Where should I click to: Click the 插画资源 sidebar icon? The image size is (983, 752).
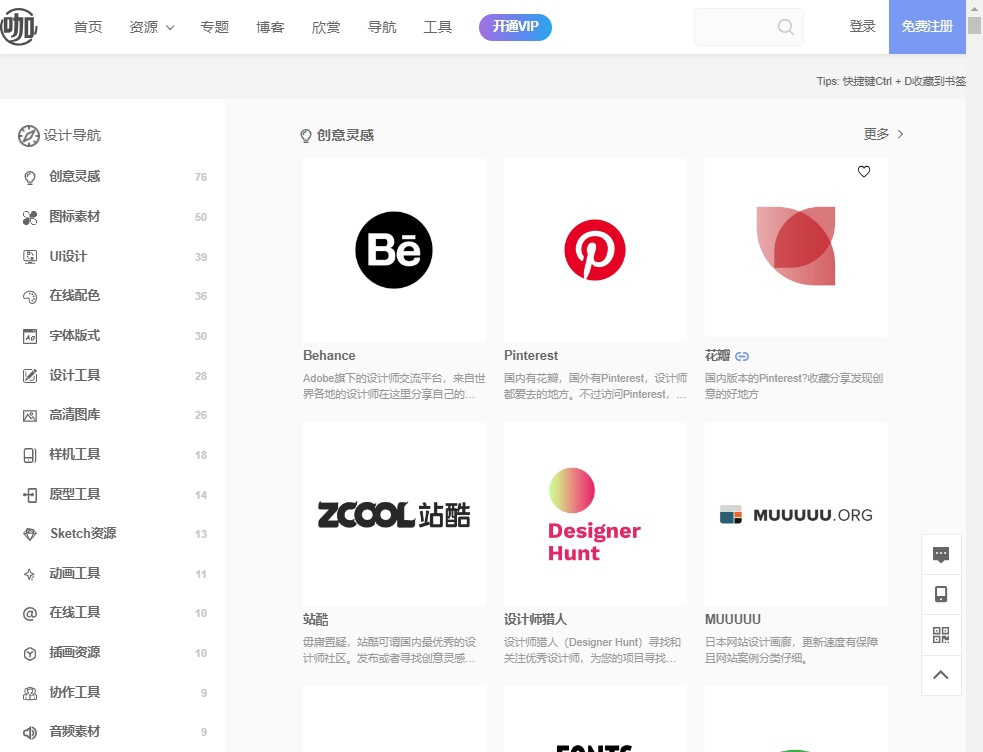(29, 654)
